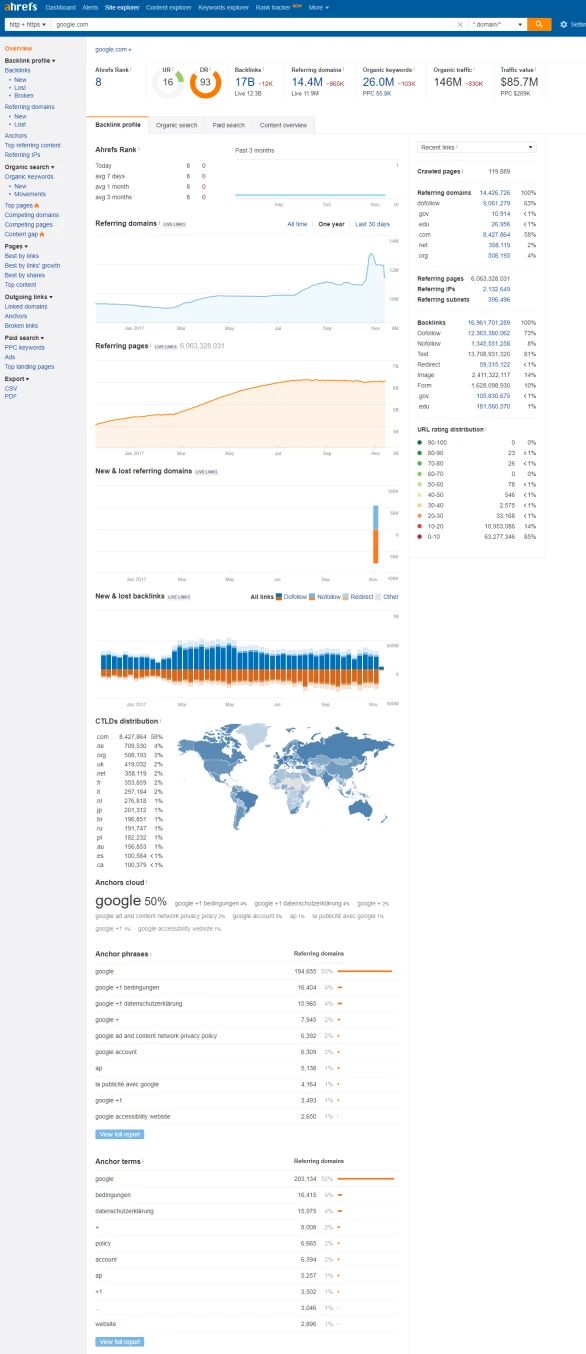
Task: Open Broken links in the sidebar
Action: [x=21, y=326]
